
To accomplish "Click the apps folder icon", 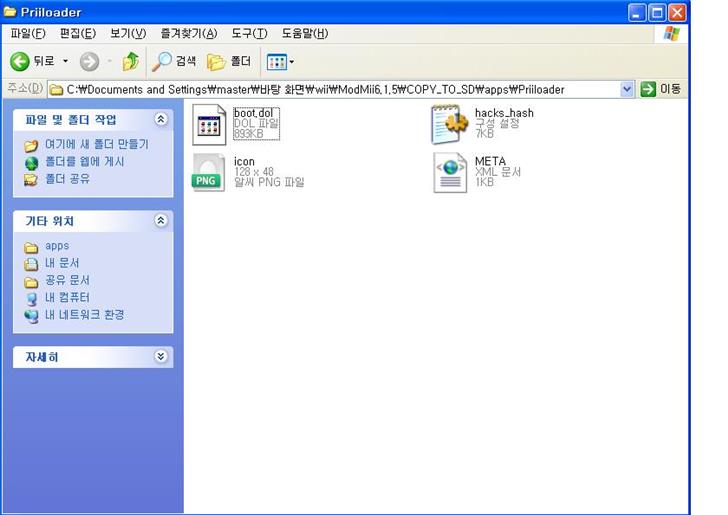I will [x=31, y=248].
